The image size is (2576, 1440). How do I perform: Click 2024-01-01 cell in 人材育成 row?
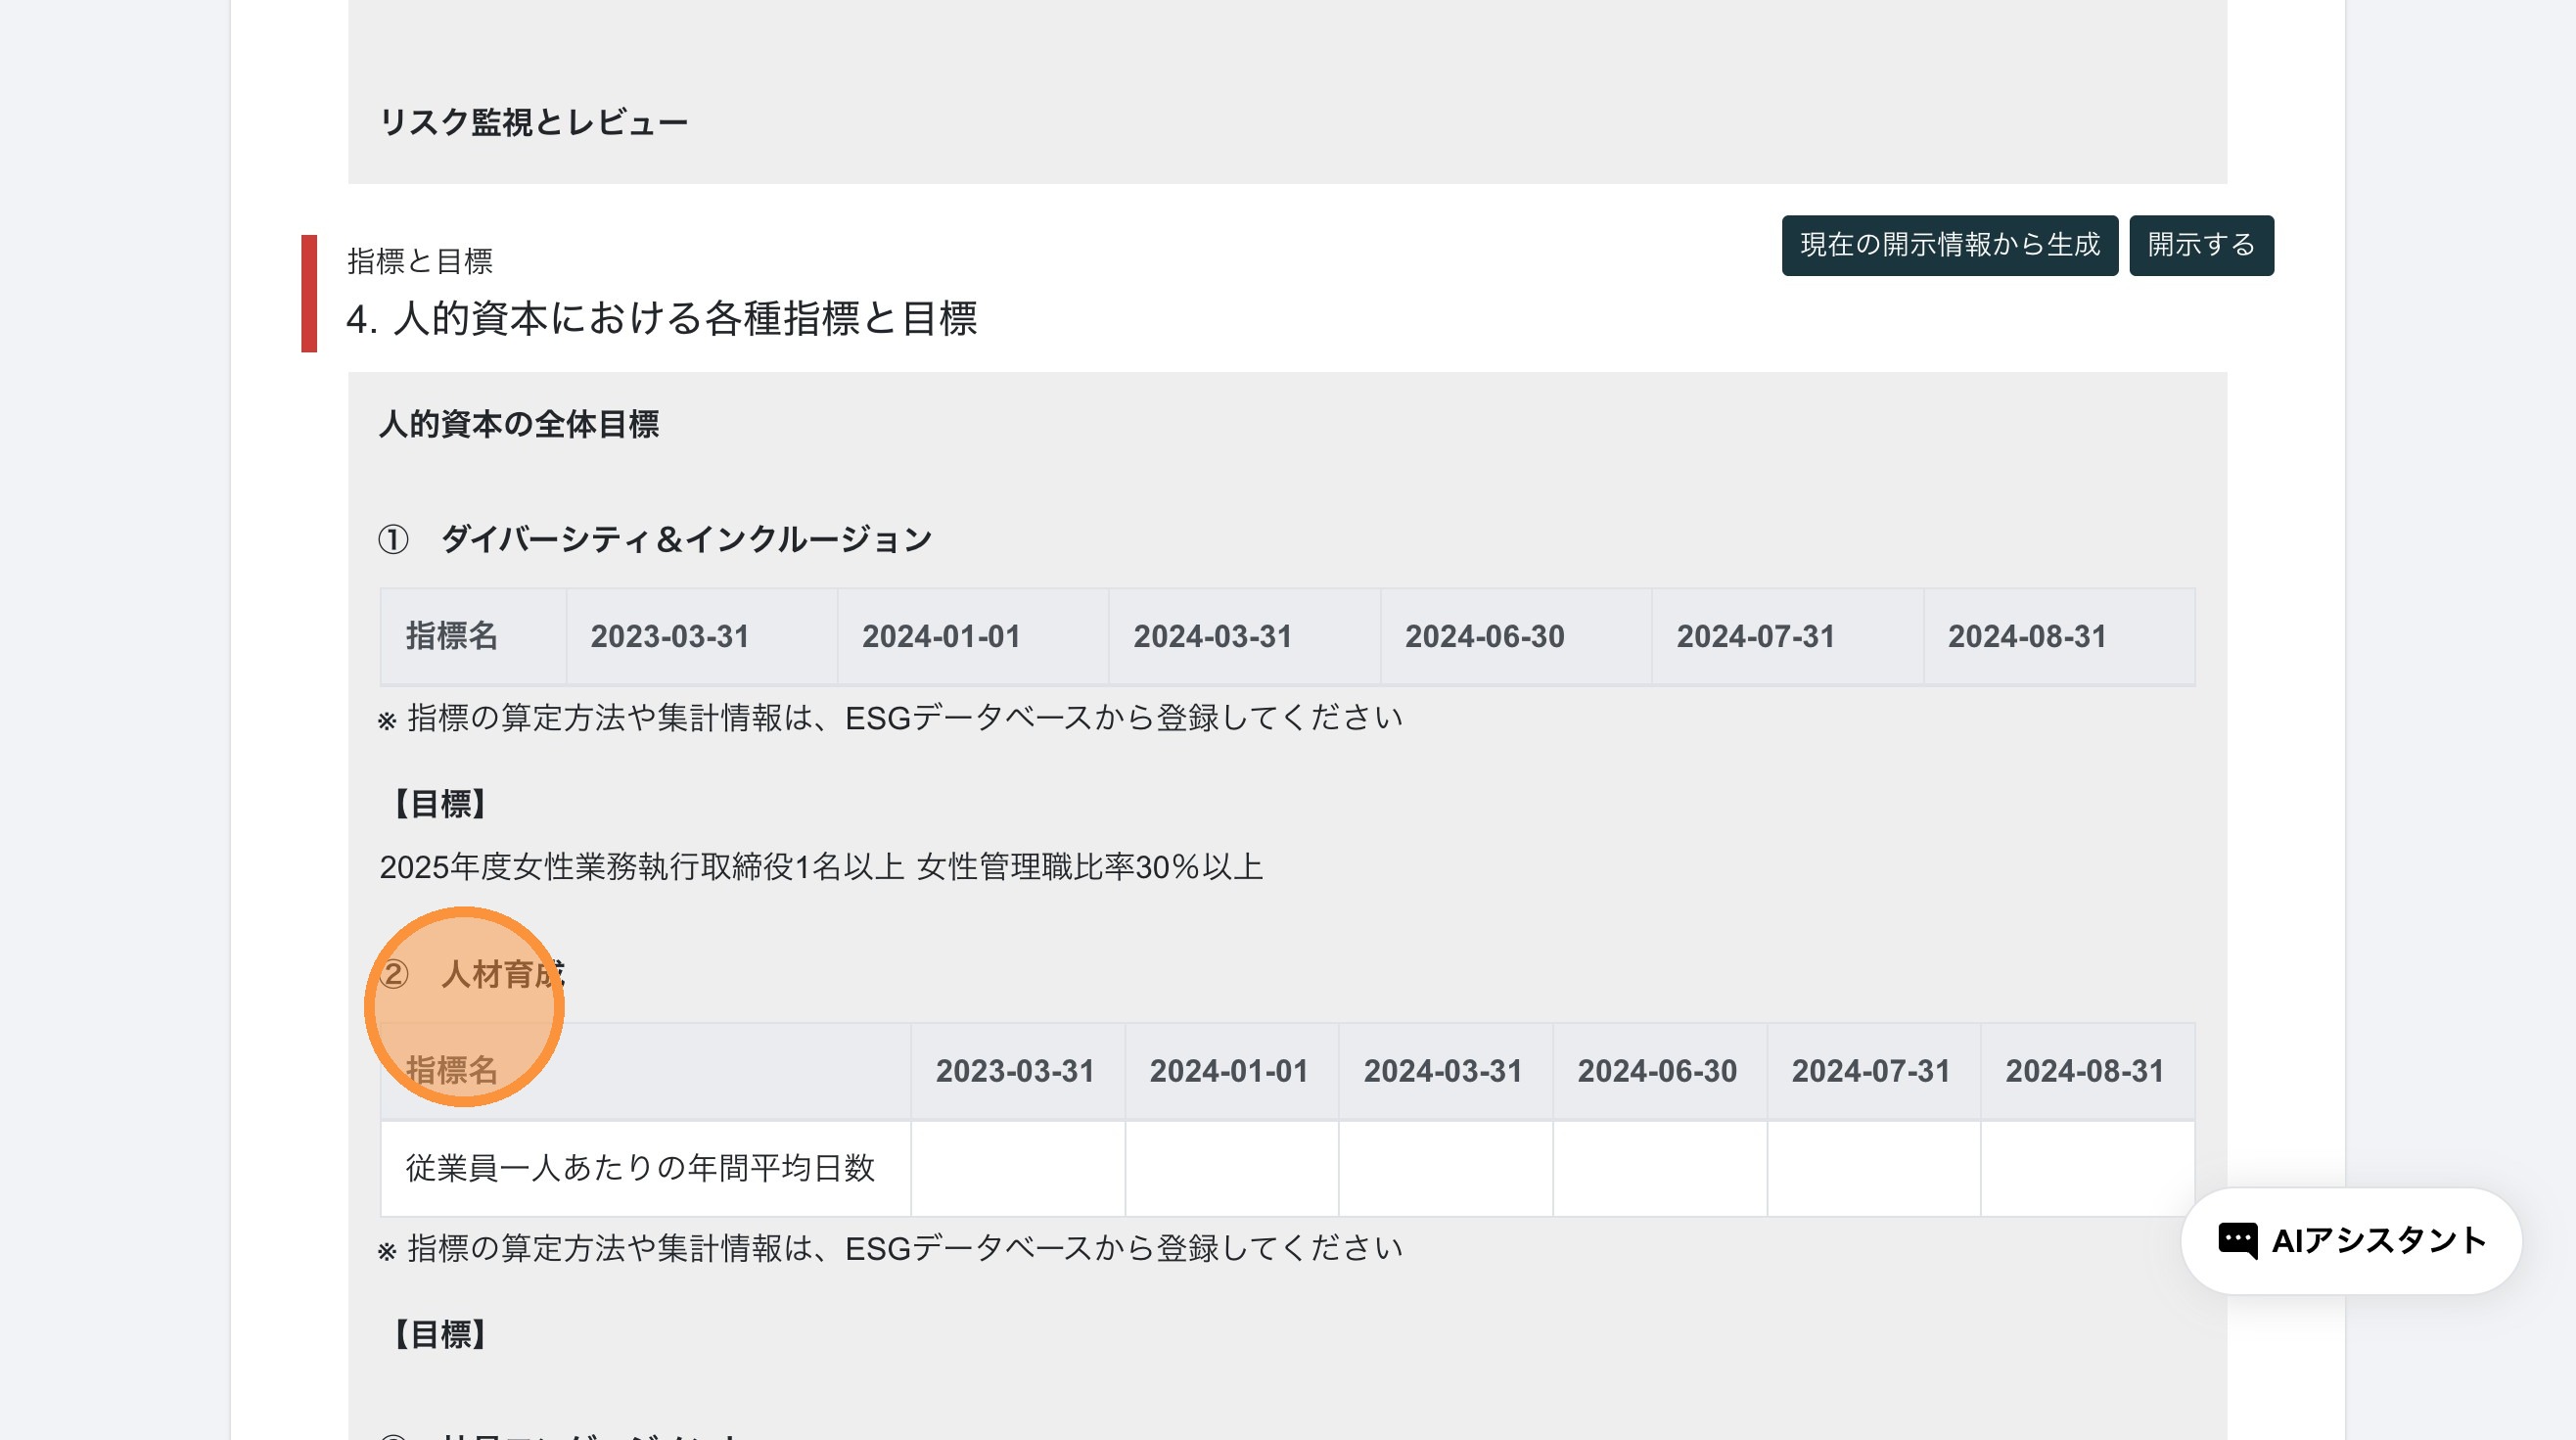(x=1231, y=1168)
